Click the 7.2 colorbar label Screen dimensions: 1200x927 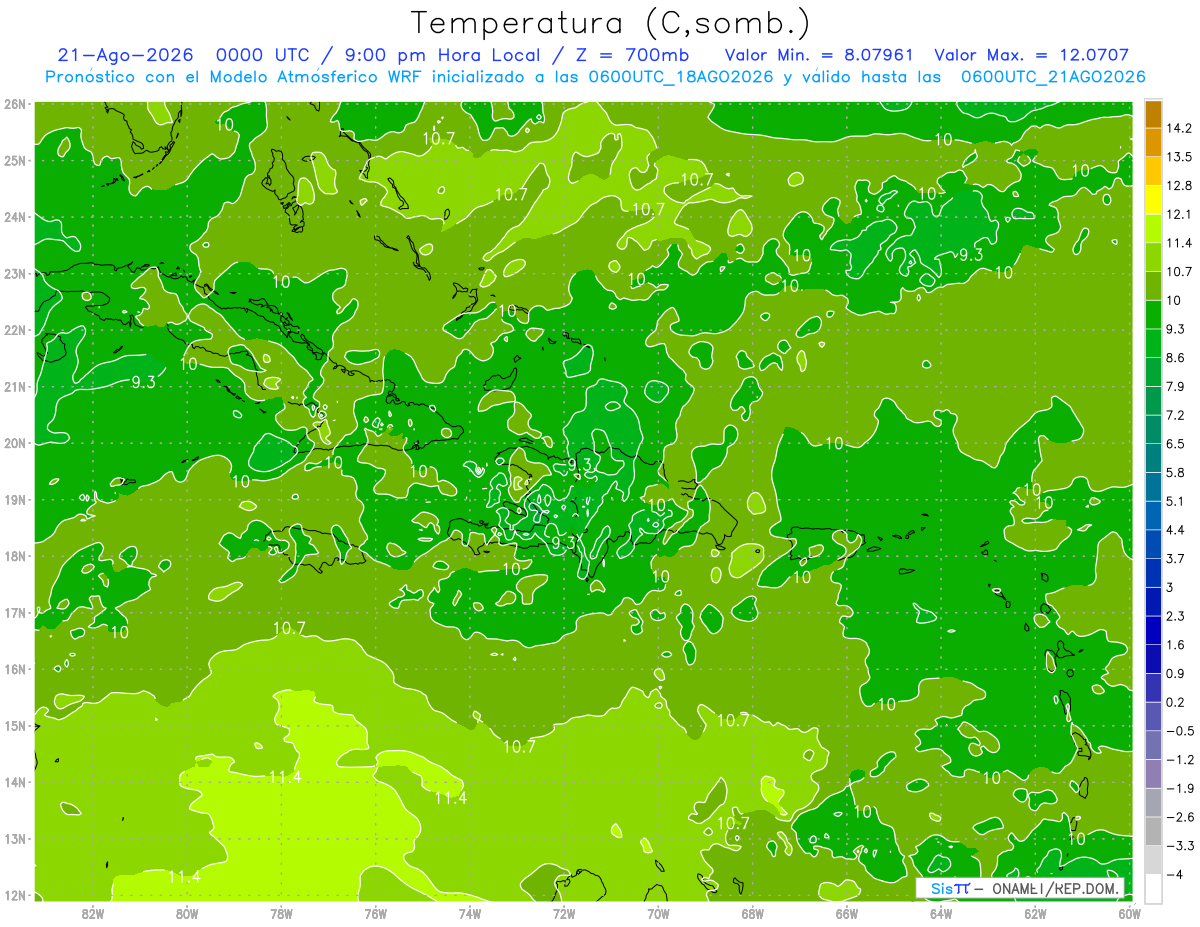(x=1176, y=415)
